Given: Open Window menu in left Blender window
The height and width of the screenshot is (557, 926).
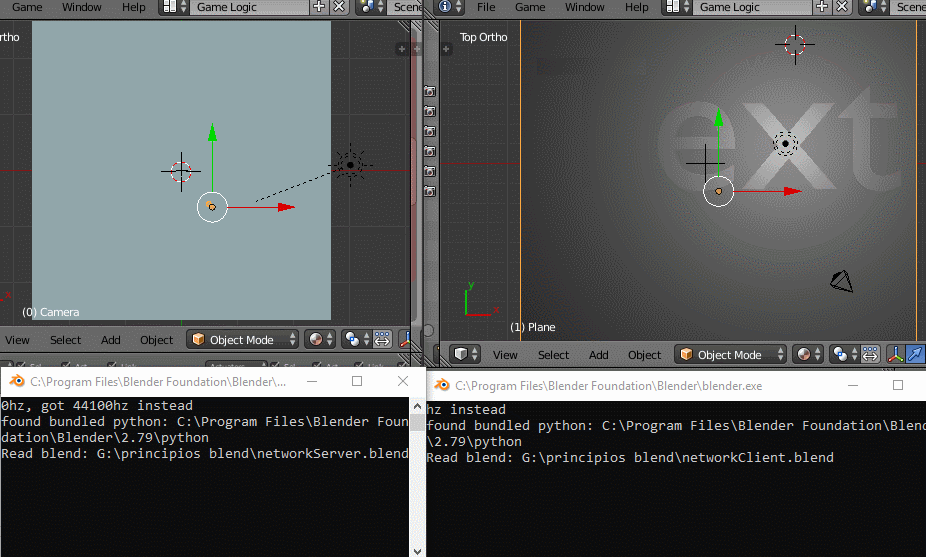Looking at the screenshot, I should click(x=81, y=7).
